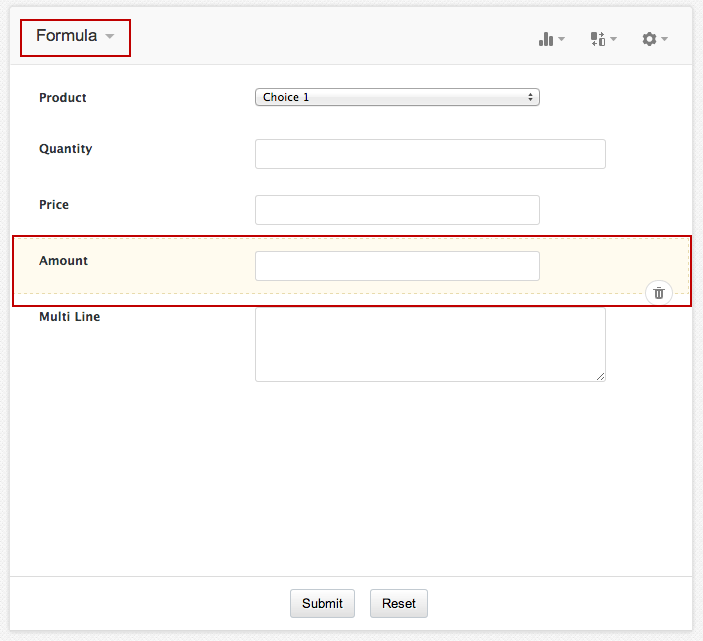This screenshot has width=703, height=641.
Task: Click the arrow beside the bar chart icon
Action: point(562,40)
